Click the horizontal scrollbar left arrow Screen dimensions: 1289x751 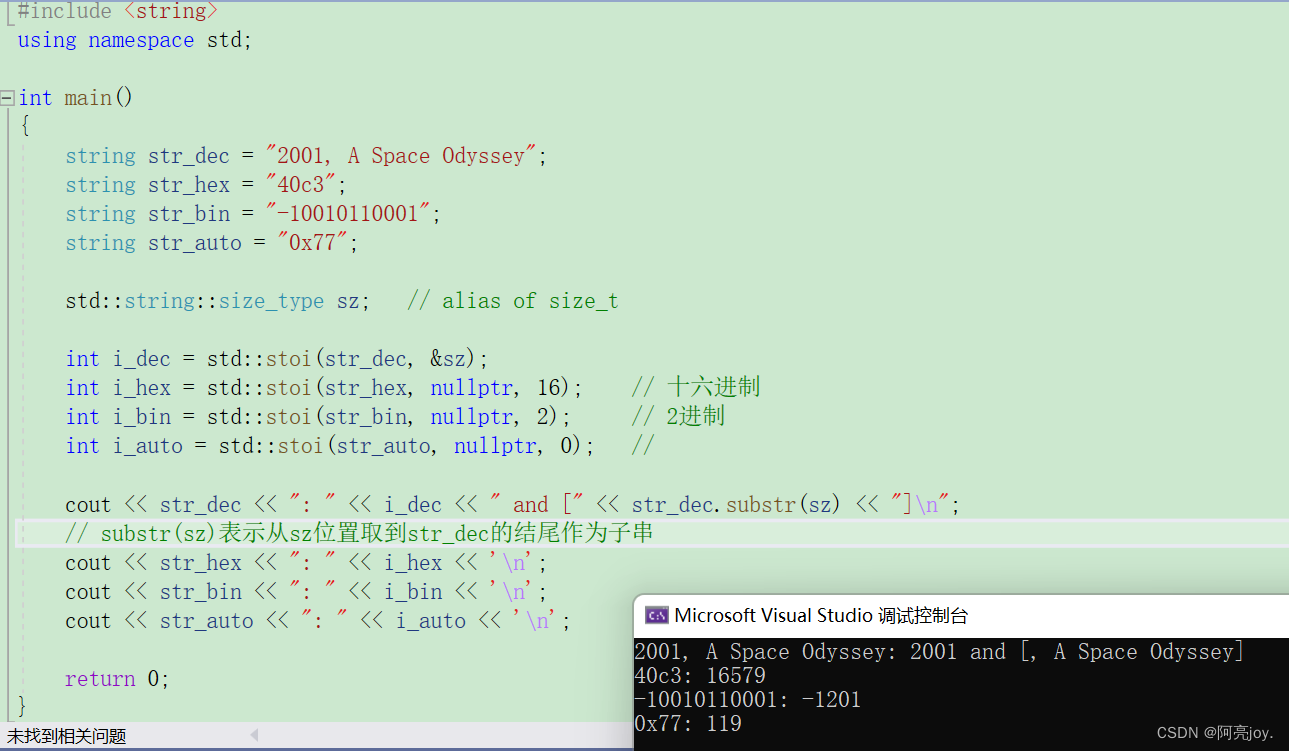click(253, 736)
